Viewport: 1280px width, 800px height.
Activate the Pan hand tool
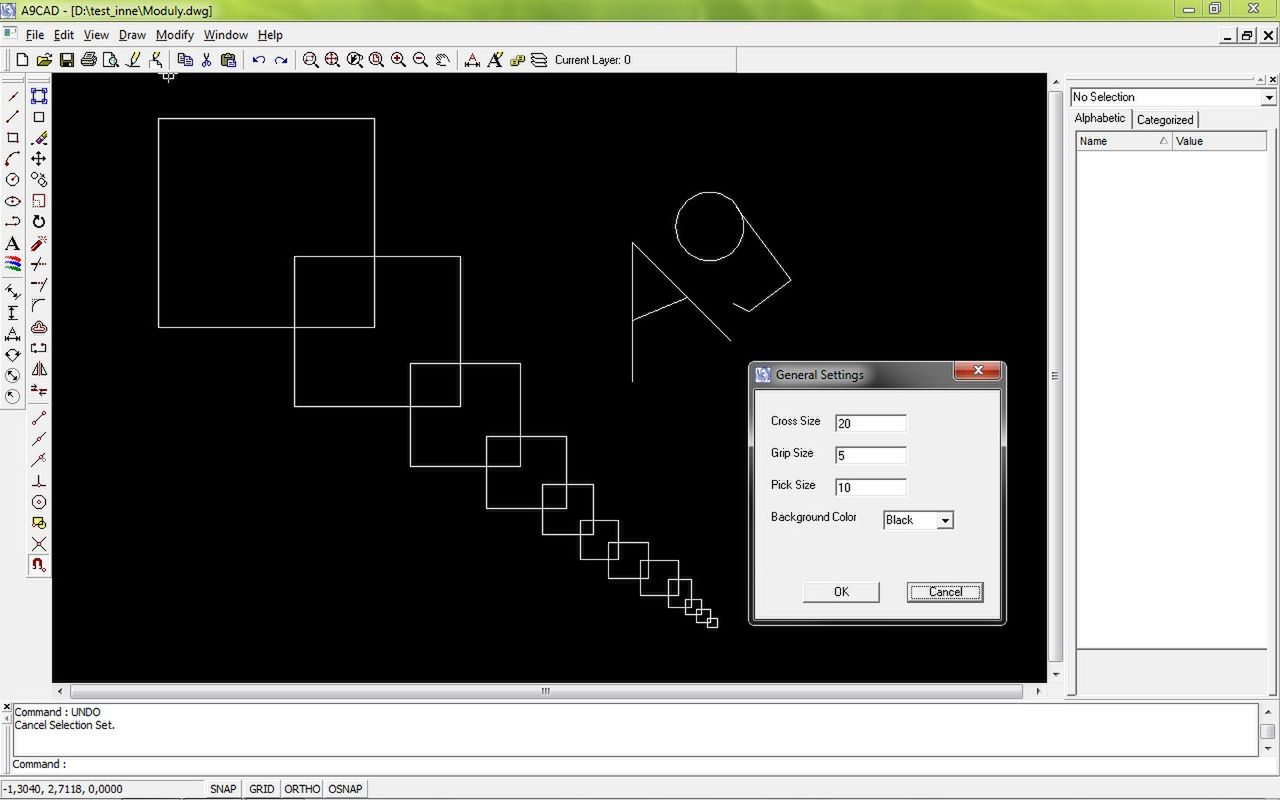pos(442,60)
